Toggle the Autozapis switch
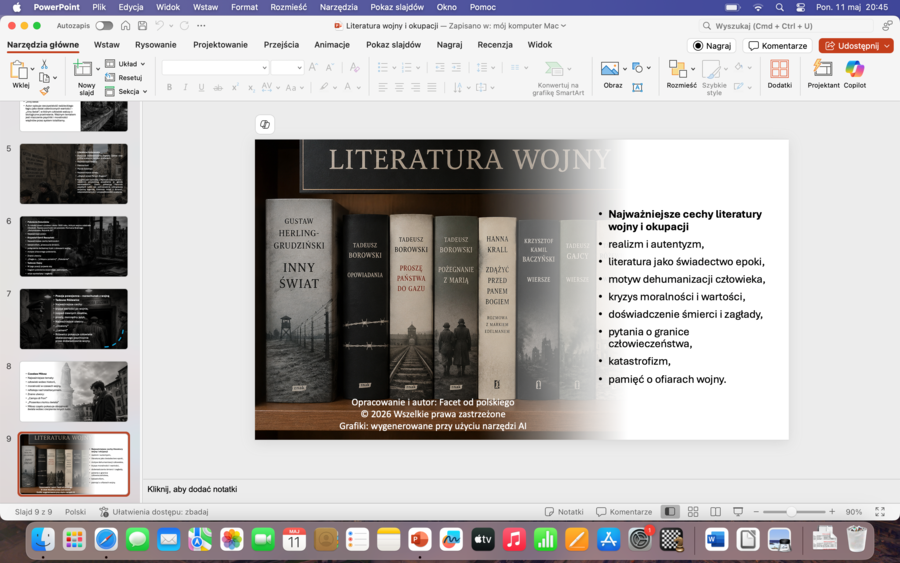900x563 pixels. pos(104,26)
